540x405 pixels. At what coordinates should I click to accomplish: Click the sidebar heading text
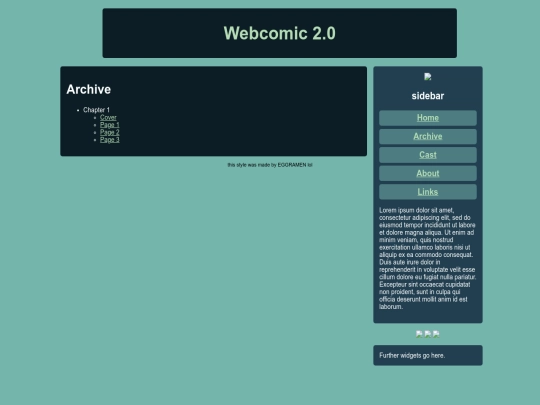tap(428, 96)
